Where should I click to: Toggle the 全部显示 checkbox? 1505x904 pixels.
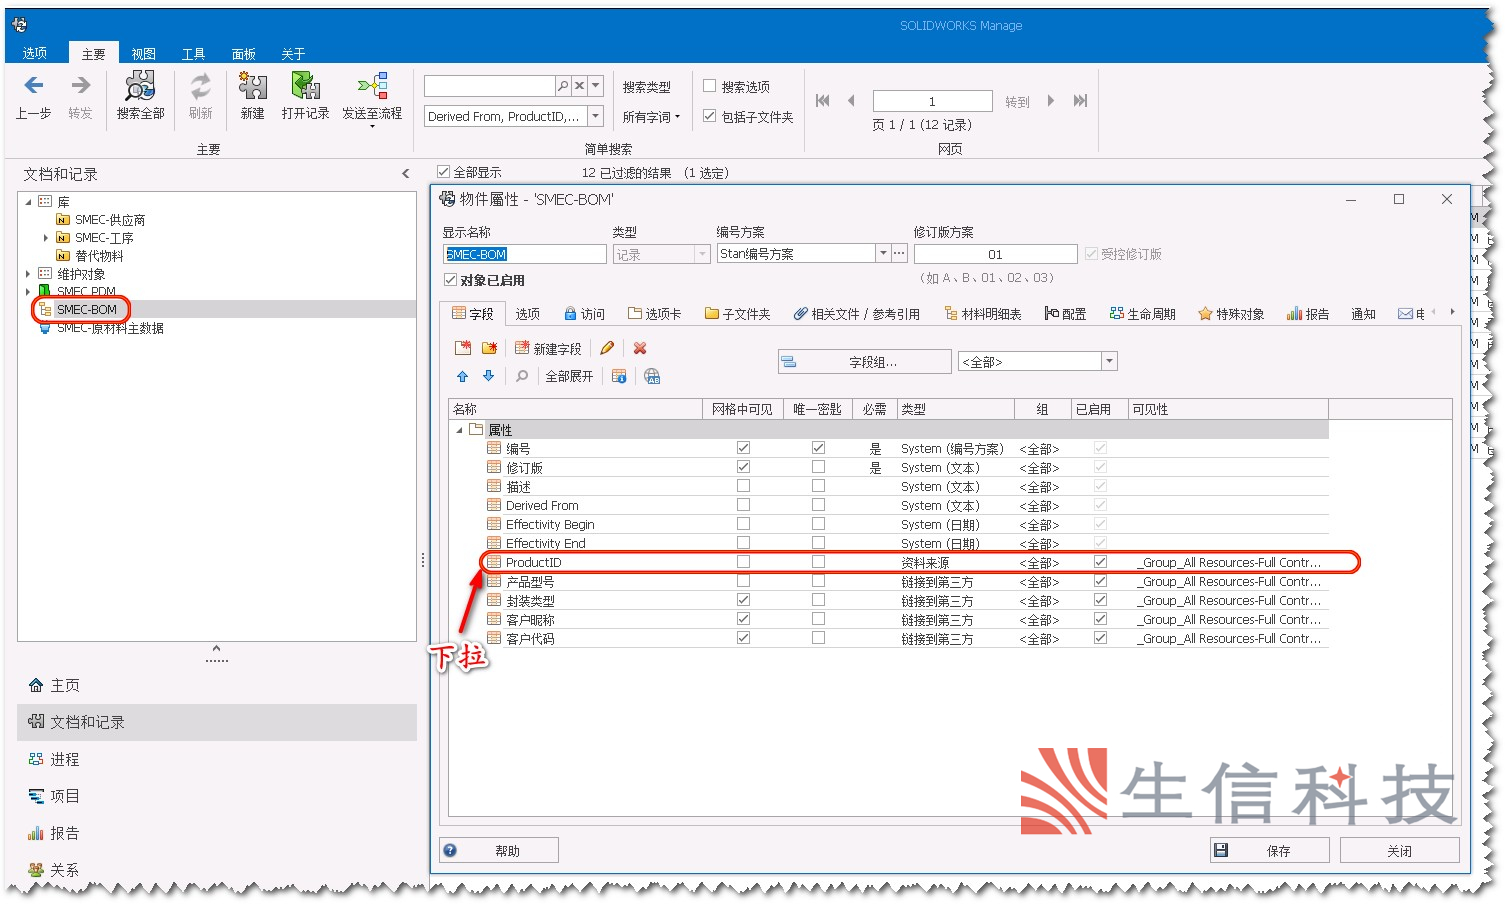coord(444,172)
